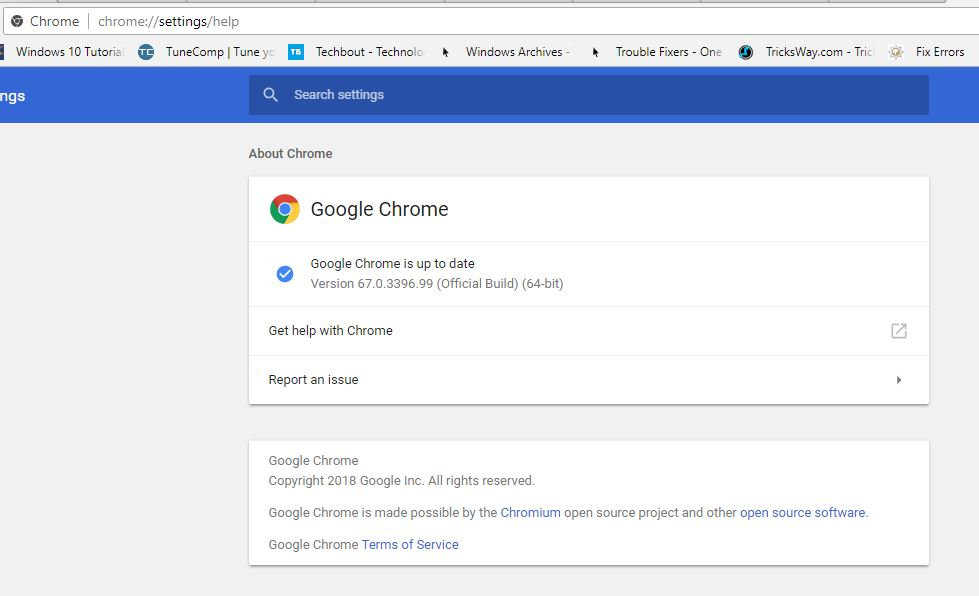The height and width of the screenshot is (596, 979).
Task: Focus the Search settings field
Action: pyautogui.click(x=589, y=95)
